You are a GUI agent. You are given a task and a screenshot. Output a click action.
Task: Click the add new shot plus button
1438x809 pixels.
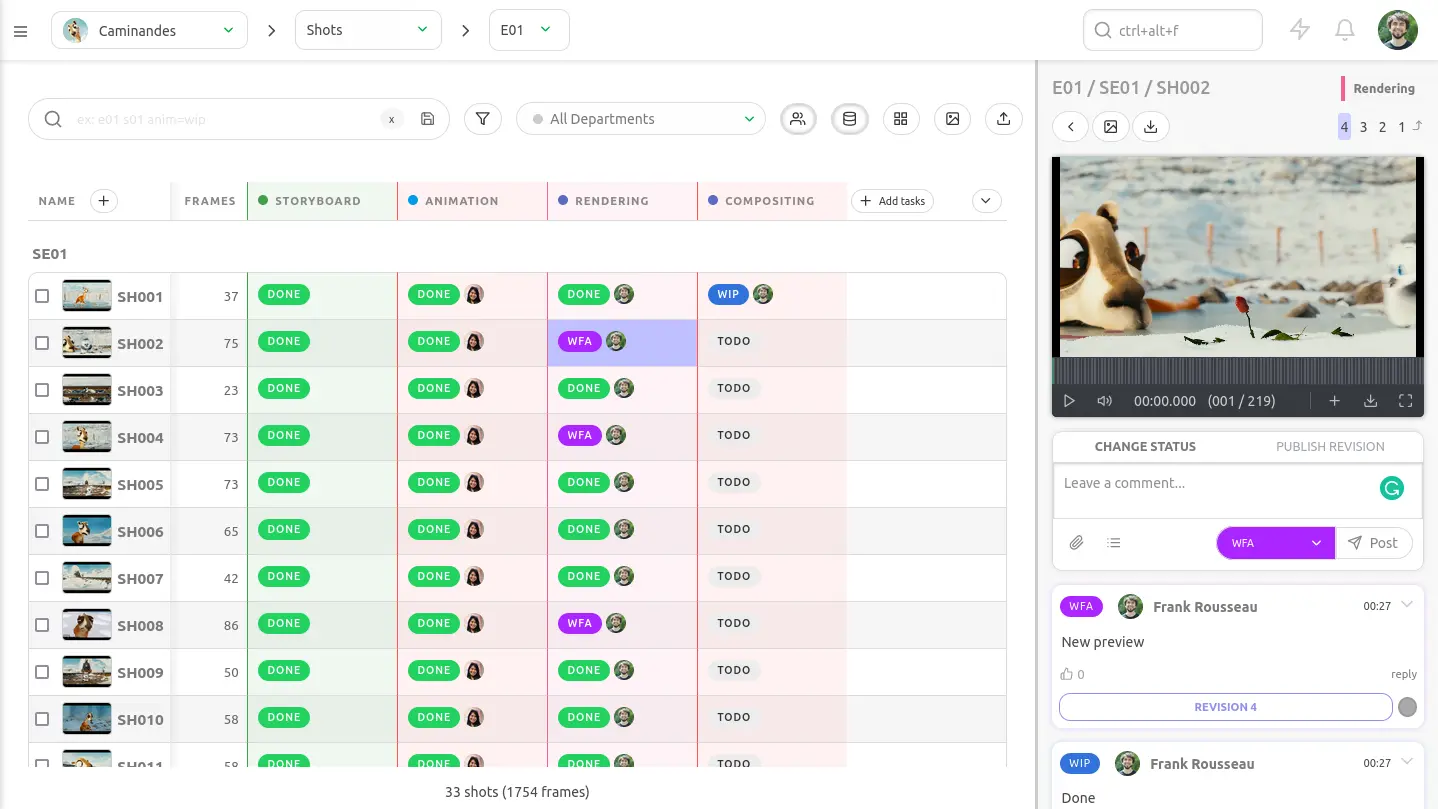[x=103, y=201]
